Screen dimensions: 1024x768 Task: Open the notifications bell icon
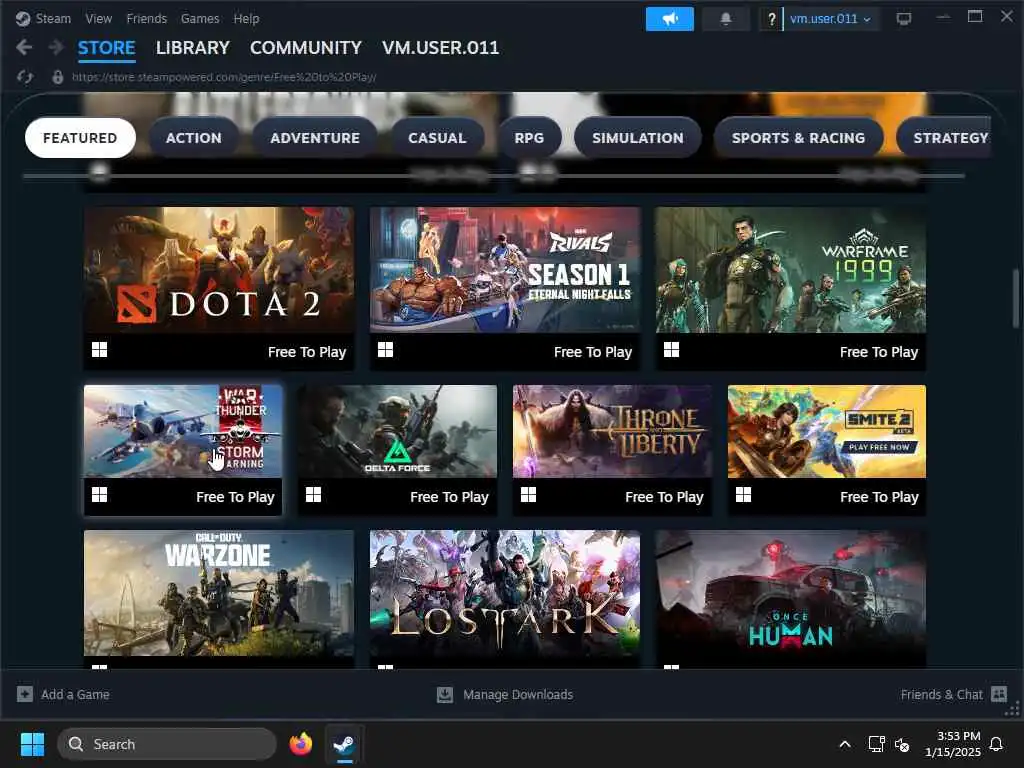(x=726, y=19)
